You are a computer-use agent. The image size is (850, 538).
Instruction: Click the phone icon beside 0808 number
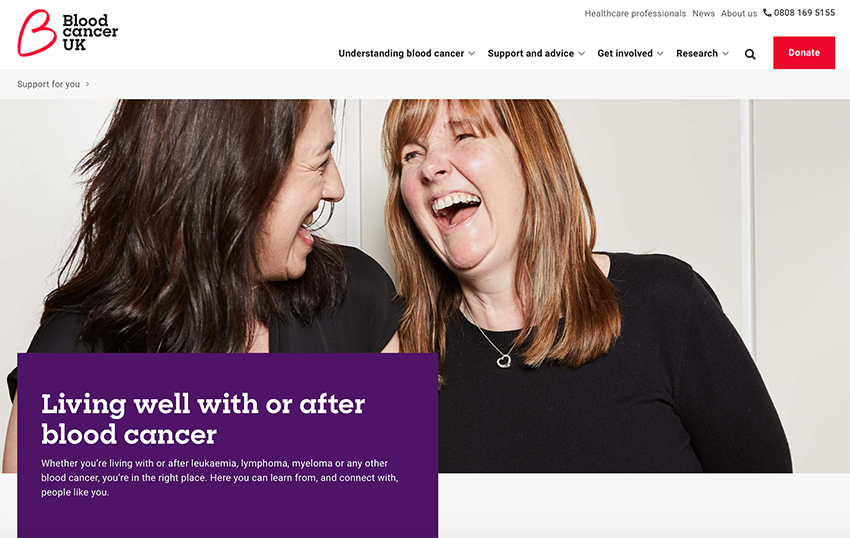pyautogui.click(x=767, y=12)
